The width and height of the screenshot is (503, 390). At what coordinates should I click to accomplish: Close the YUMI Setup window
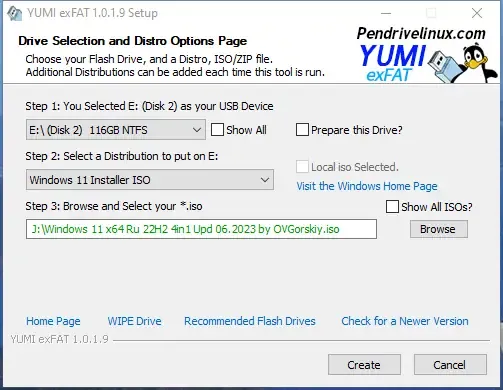[477, 13]
